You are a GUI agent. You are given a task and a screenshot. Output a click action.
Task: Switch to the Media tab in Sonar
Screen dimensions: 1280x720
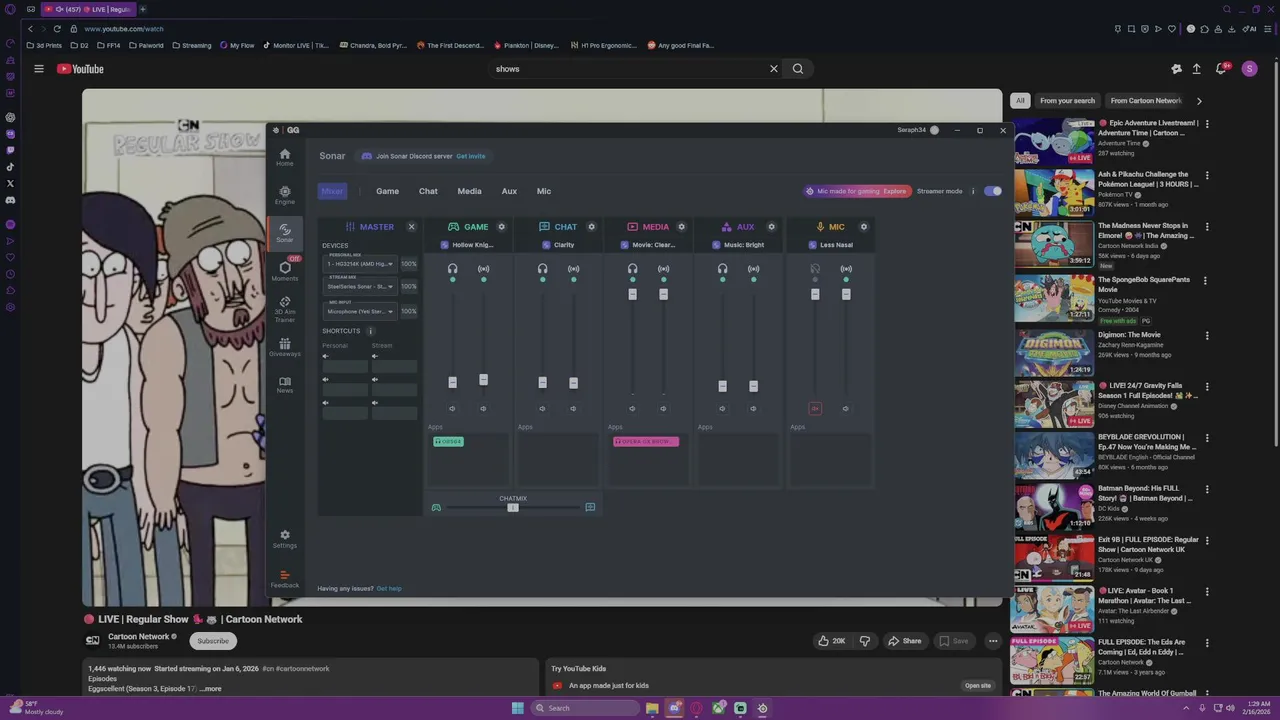click(469, 191)
